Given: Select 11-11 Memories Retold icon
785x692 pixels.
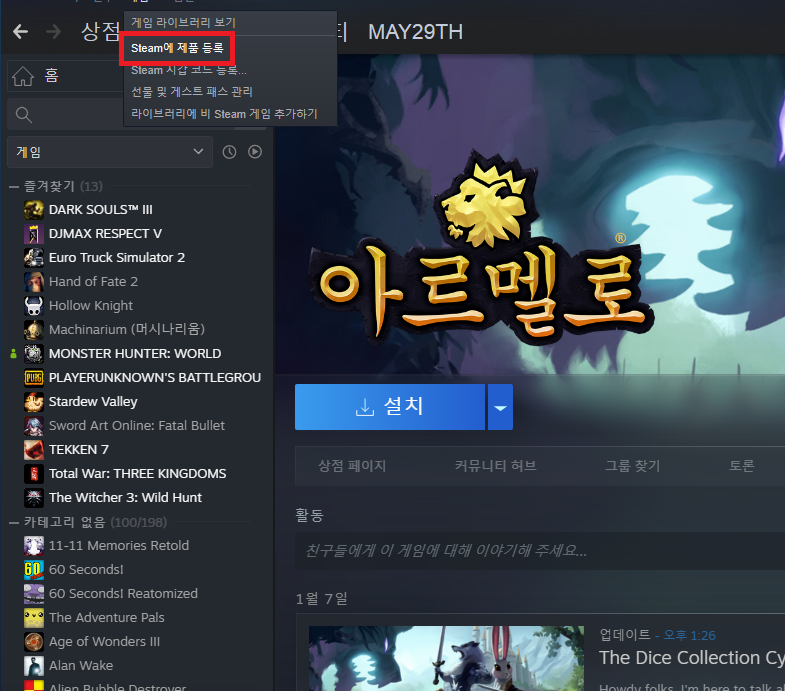Looking at the screenshot, I should (34, 546).
